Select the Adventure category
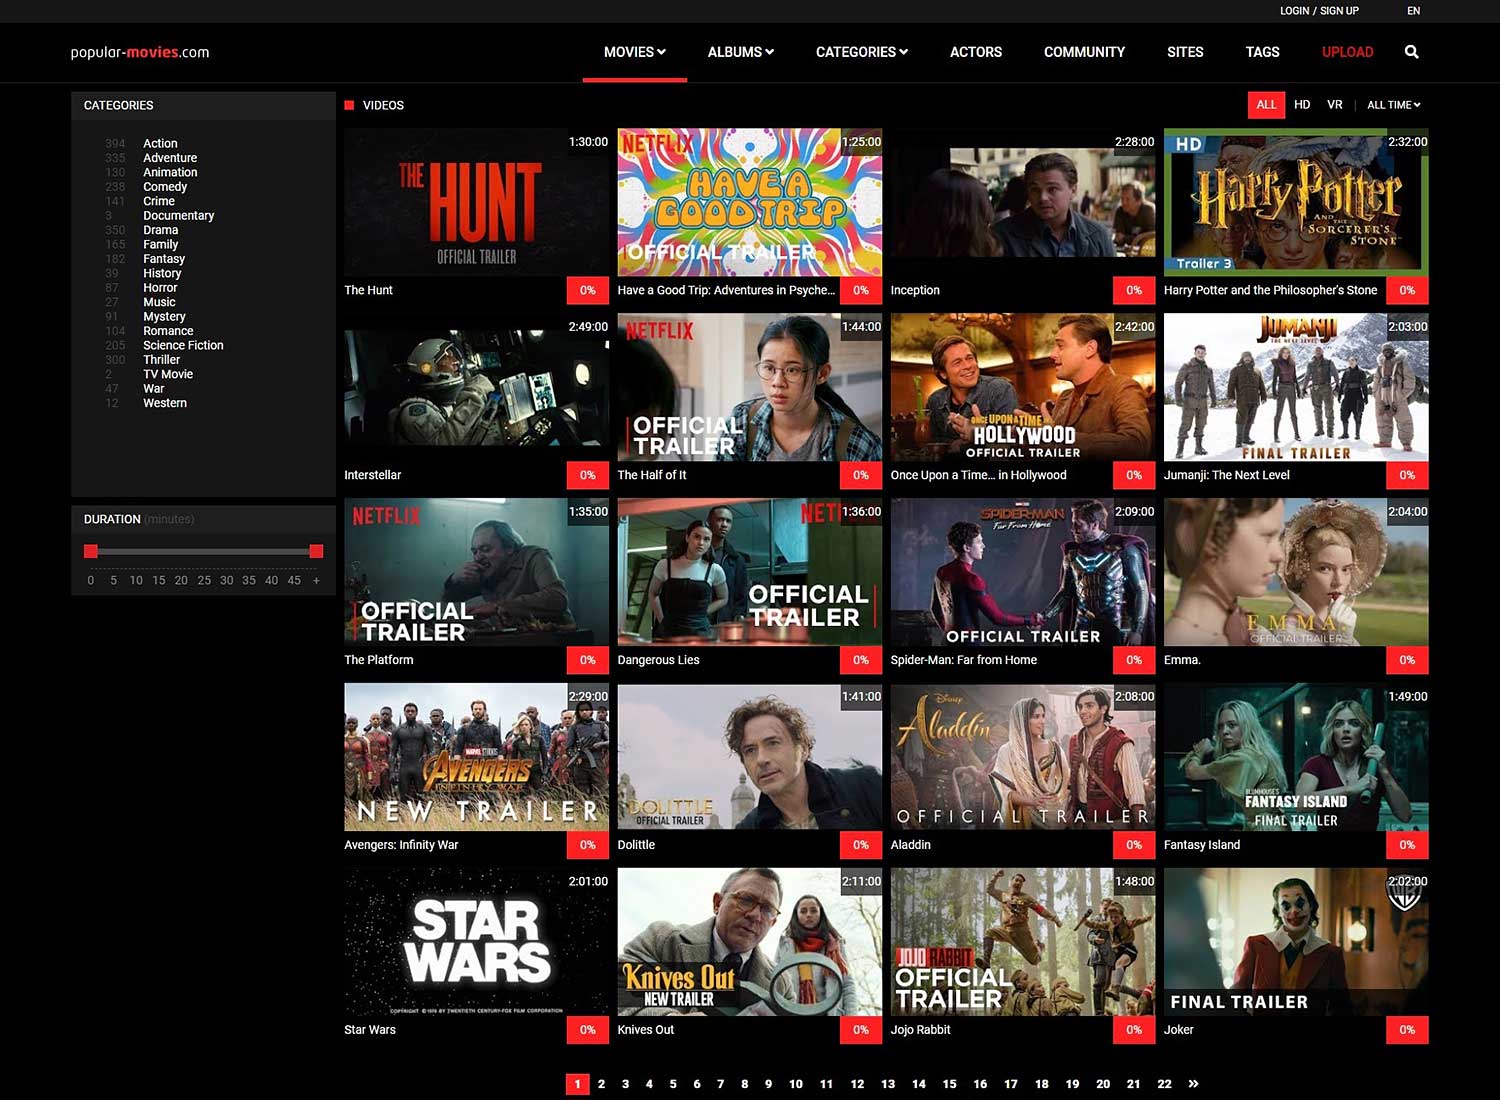This screenshot has height=1100, width=1500. pos(170,158)
